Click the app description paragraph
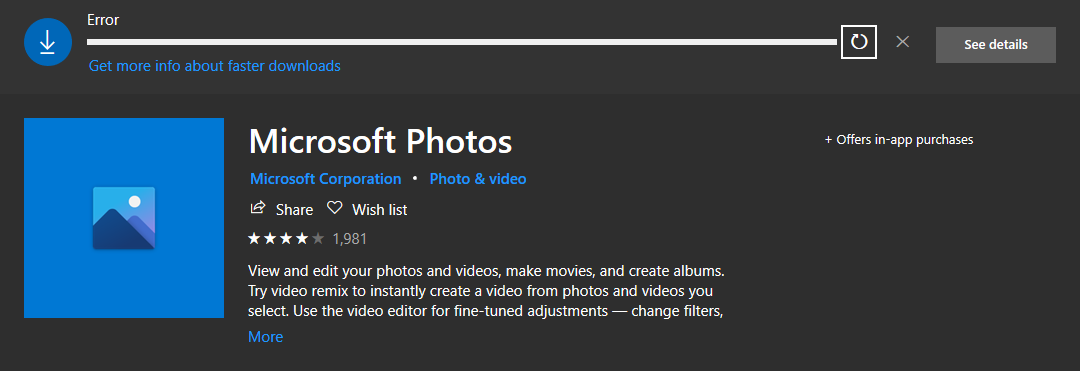This screenshot has height=371, width=1080. (486, 290)
